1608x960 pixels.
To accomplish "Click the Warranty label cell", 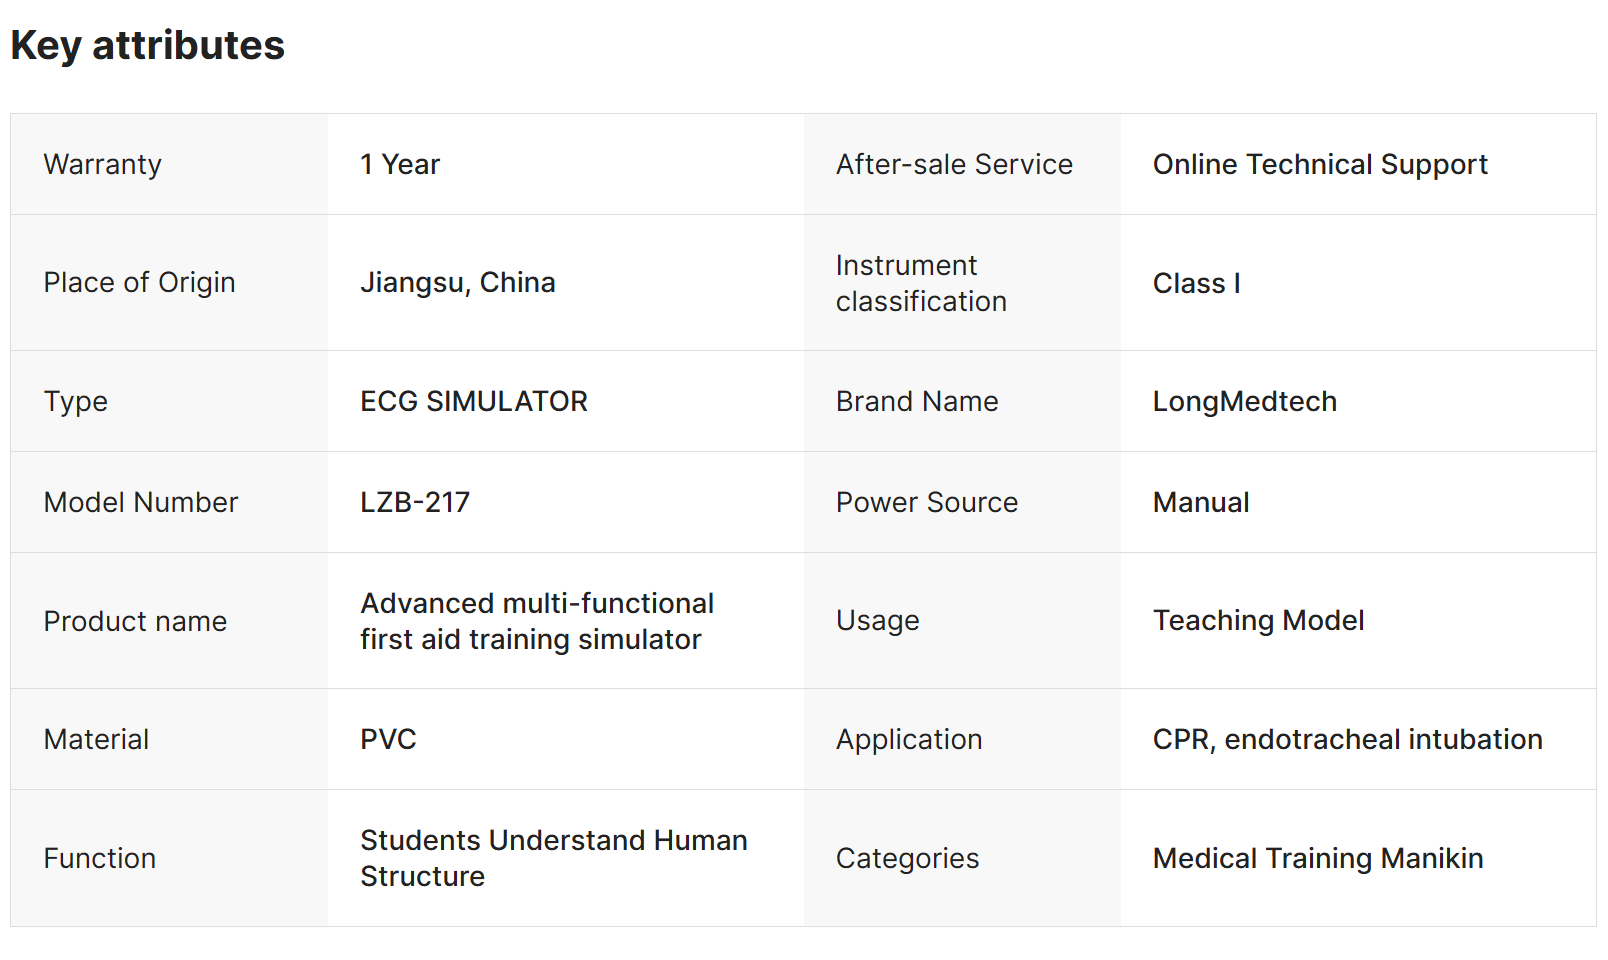I will pos(102,164).
